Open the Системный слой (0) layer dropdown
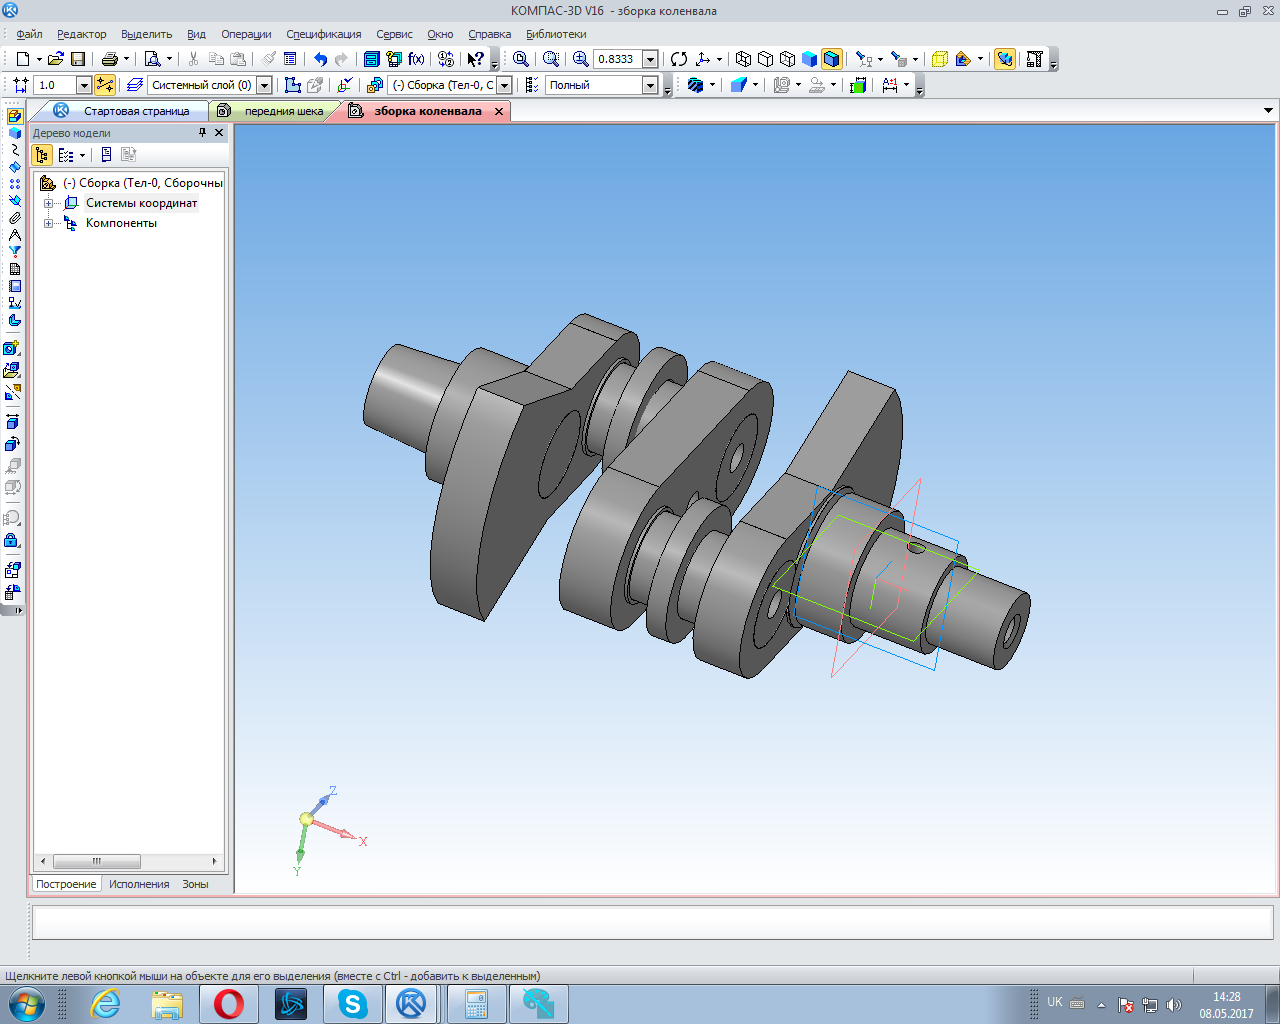The height and width of the screenshot is (1024, 1280). coord(264,85)
